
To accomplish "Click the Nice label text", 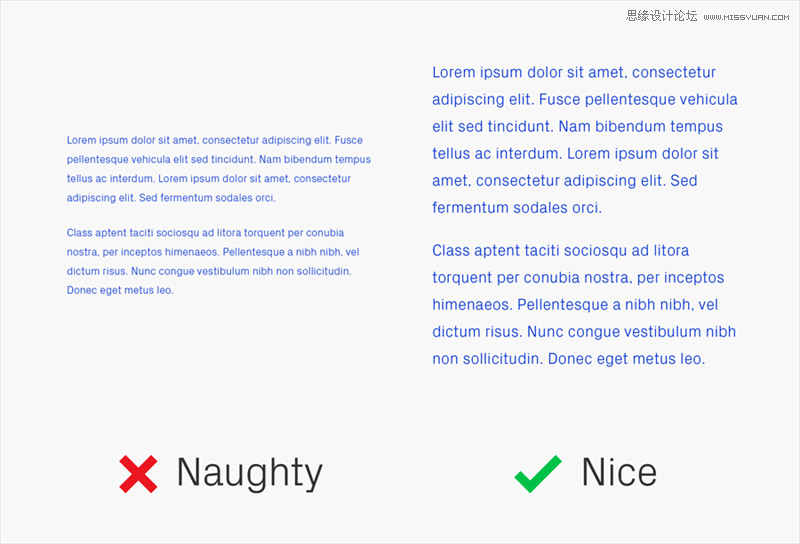I will [x=619, y=473].
